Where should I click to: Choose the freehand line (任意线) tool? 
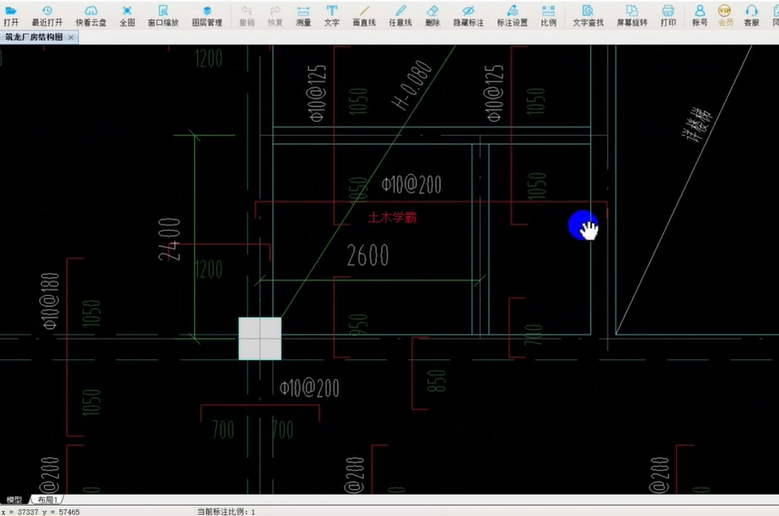click(x=400, y=14)
